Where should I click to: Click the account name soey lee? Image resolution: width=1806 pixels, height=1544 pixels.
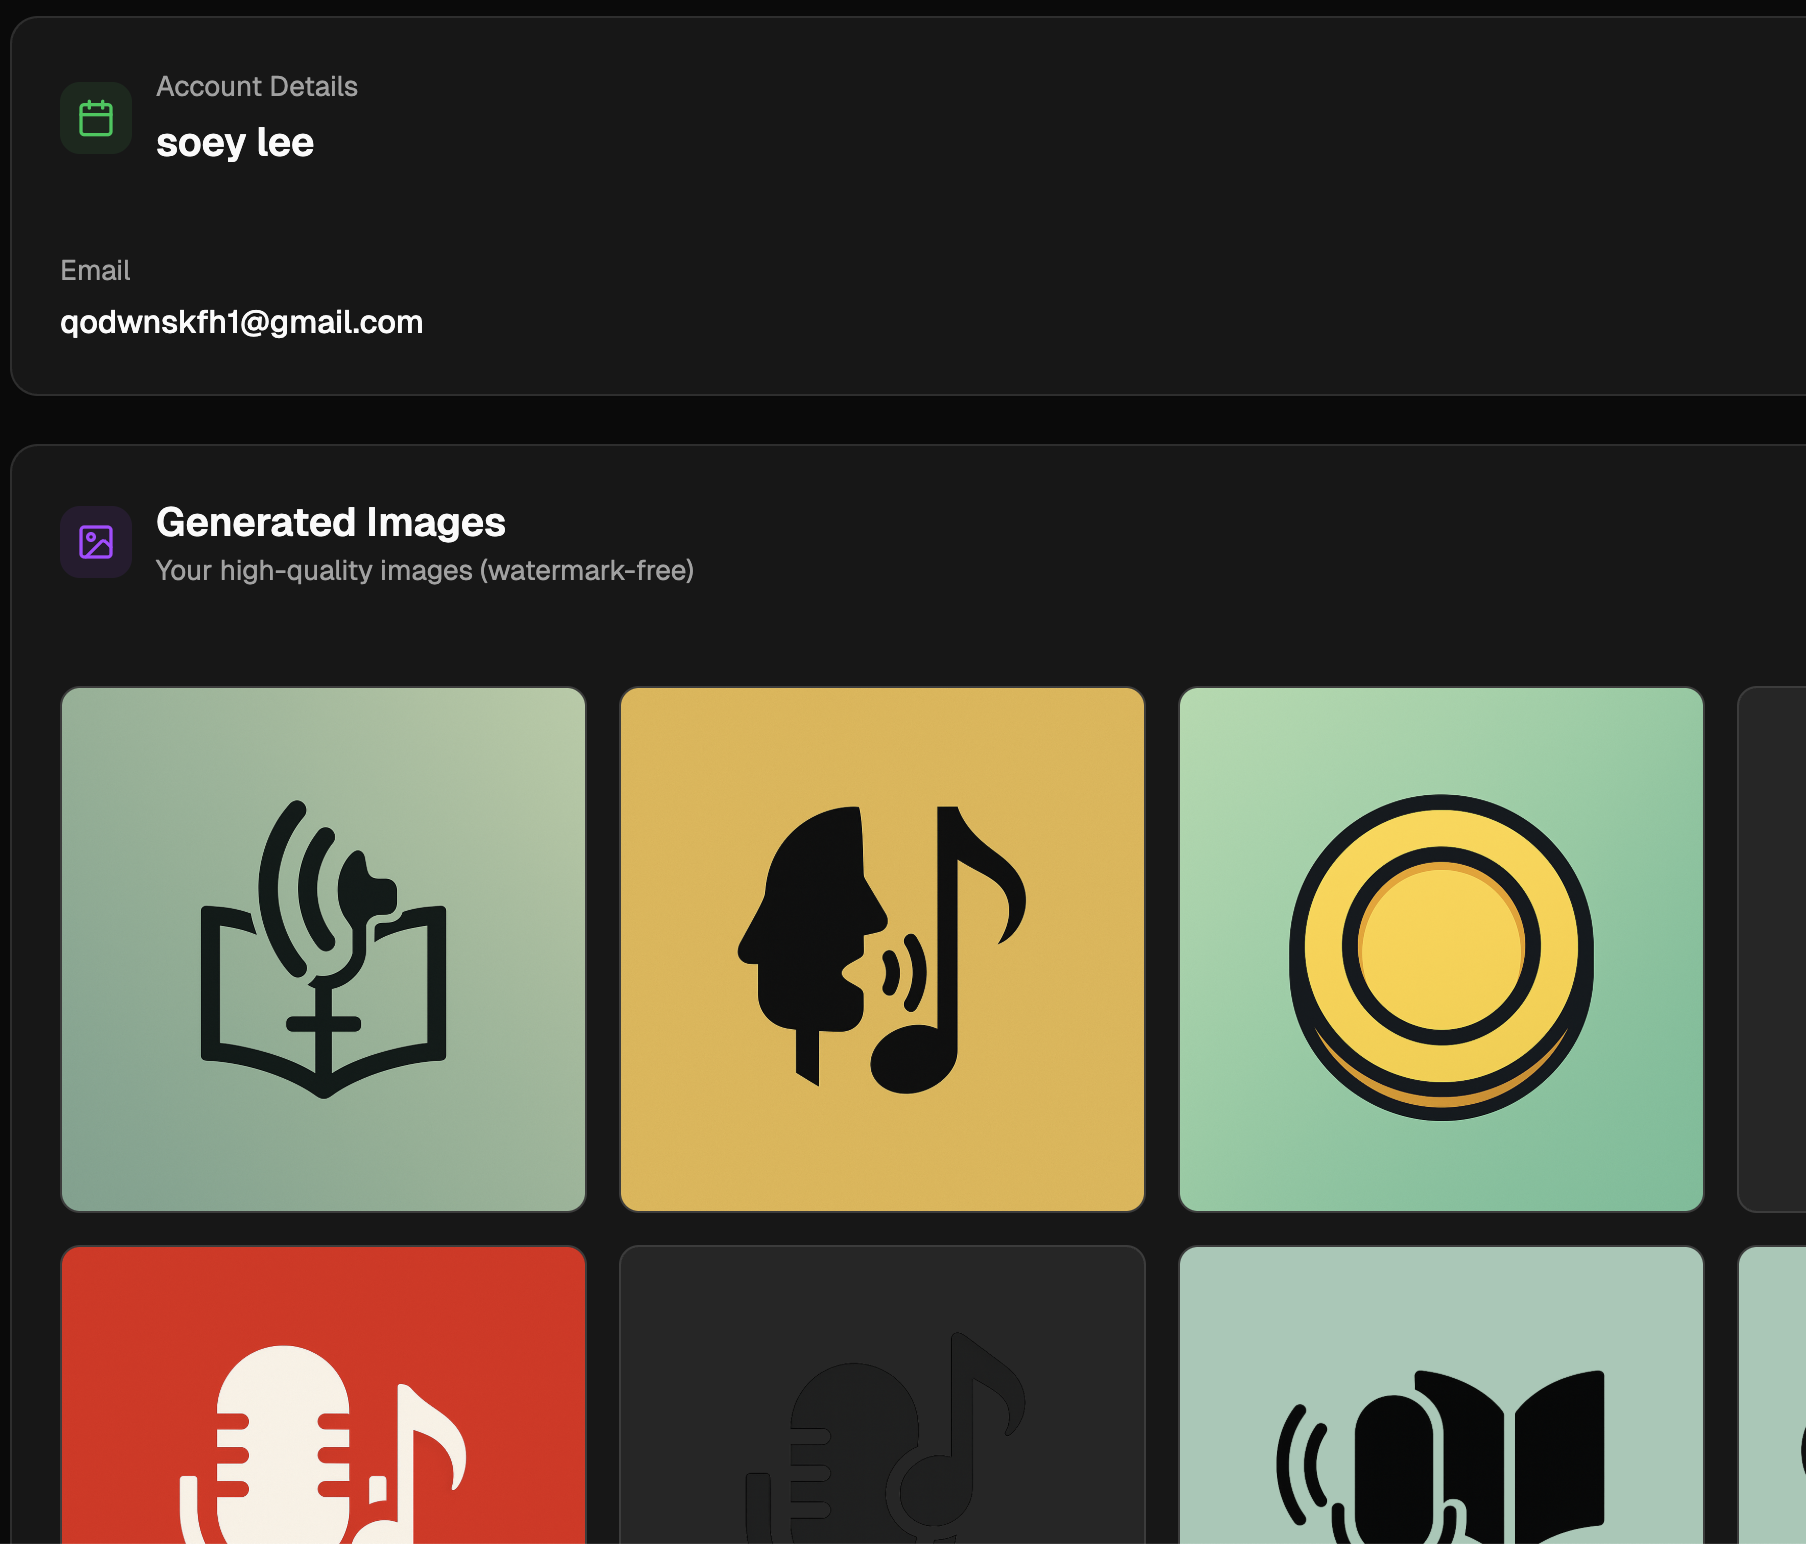click(x=235, y=142)
